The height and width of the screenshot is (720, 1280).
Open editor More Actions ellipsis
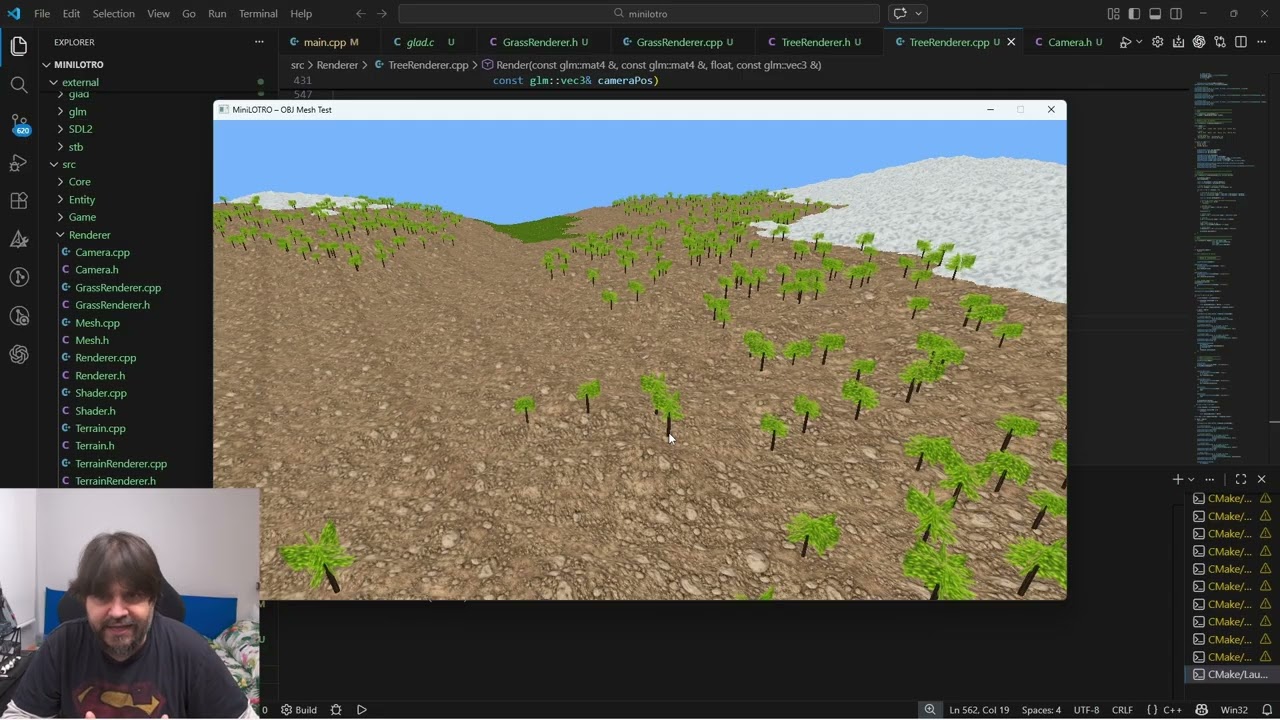click(1262, 42)
